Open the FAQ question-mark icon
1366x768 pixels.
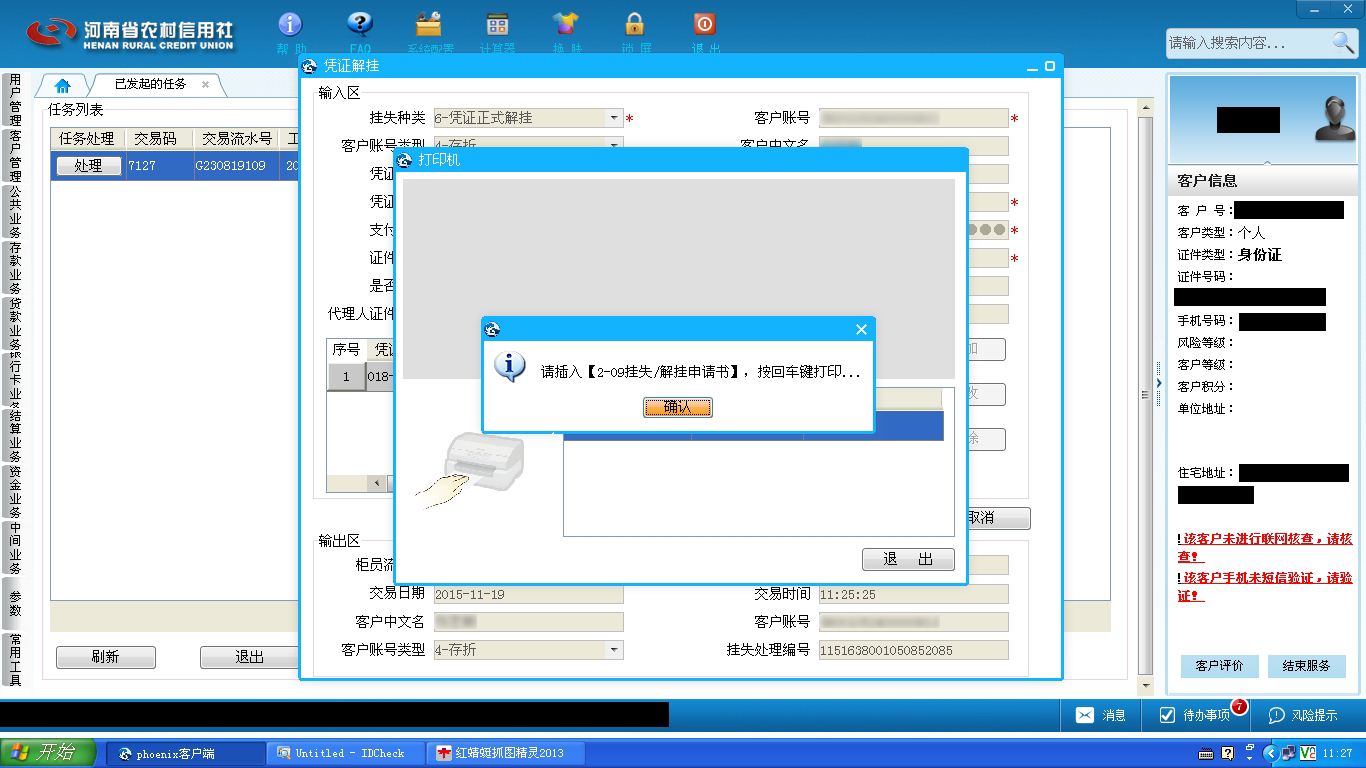tap(360, 24)
